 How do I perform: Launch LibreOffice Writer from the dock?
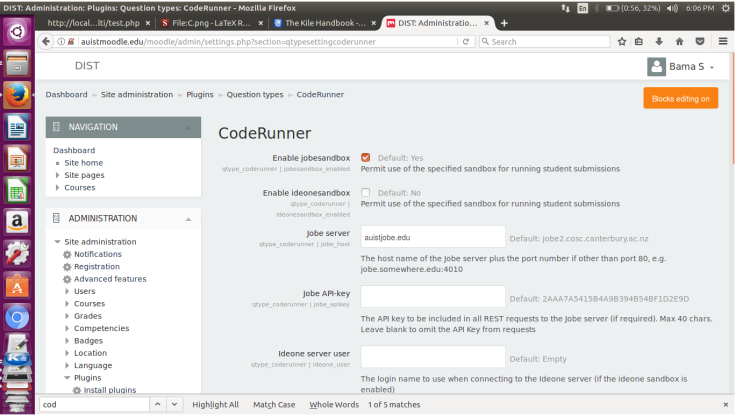pyautogui.click(x=16, y=127)
